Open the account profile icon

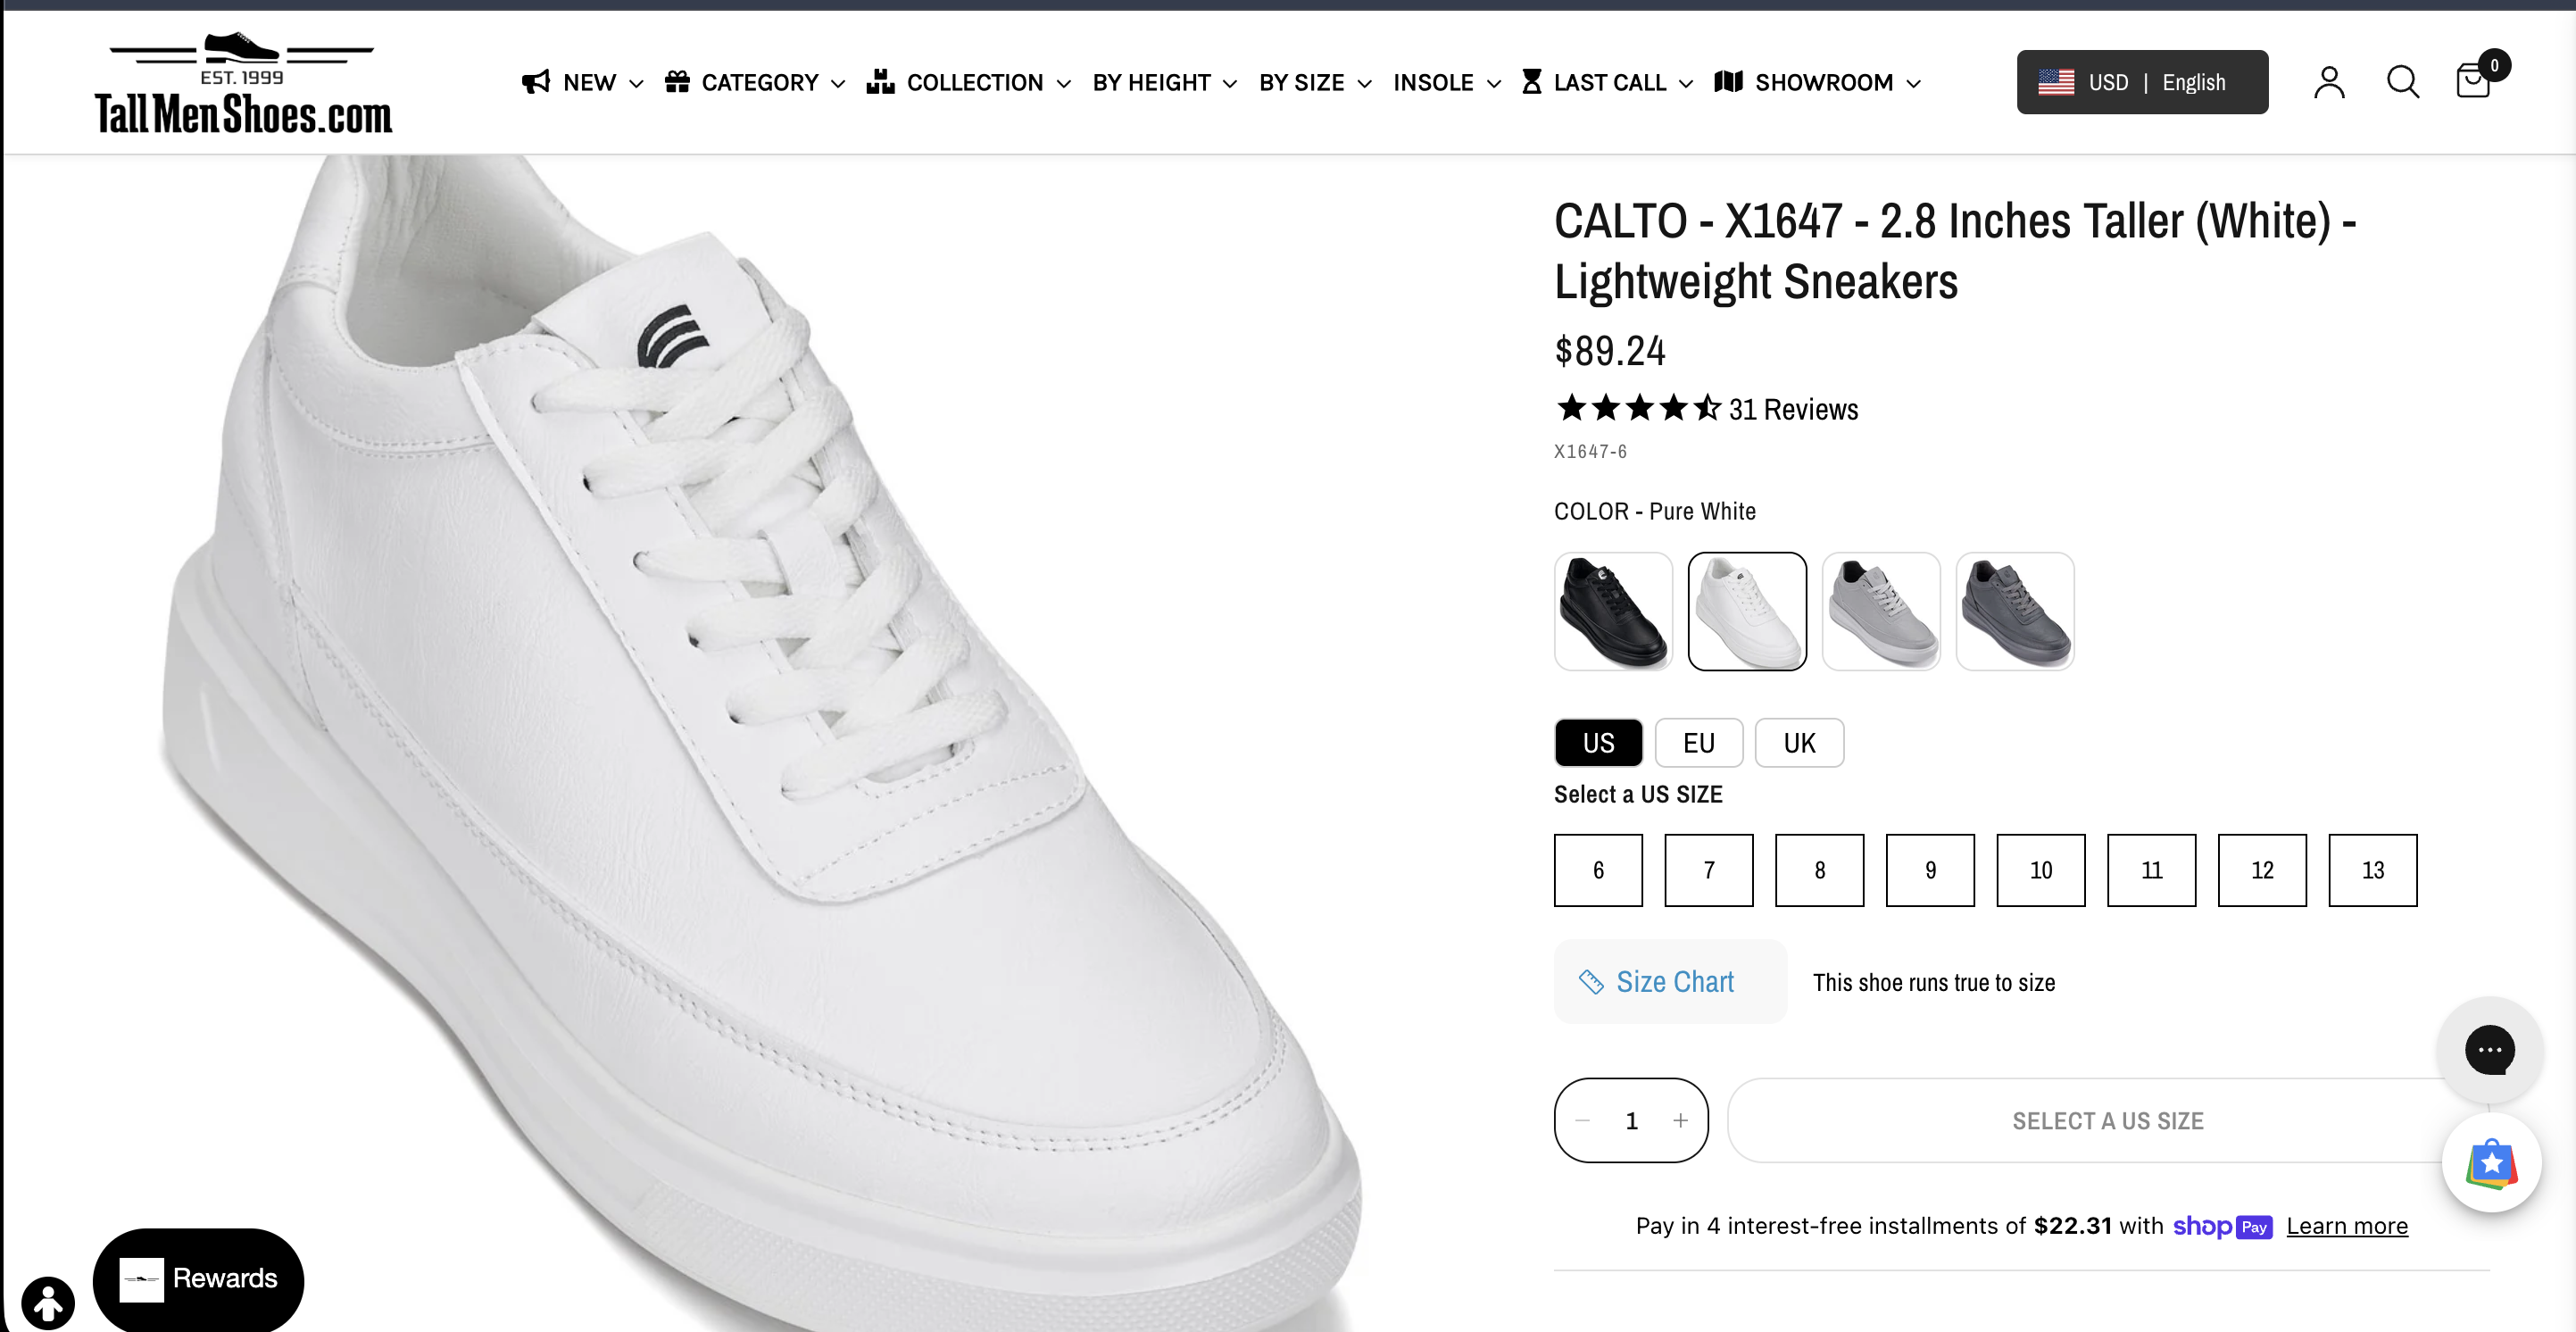(2328, 82)
